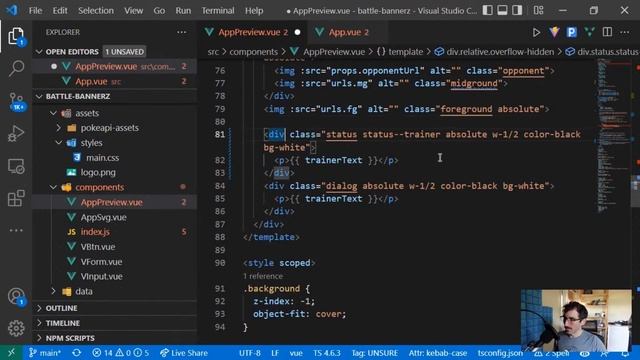Screen dimensions: 640x360
Task: Show additional activity bar views ellipsis
Action: click(16, 230)
